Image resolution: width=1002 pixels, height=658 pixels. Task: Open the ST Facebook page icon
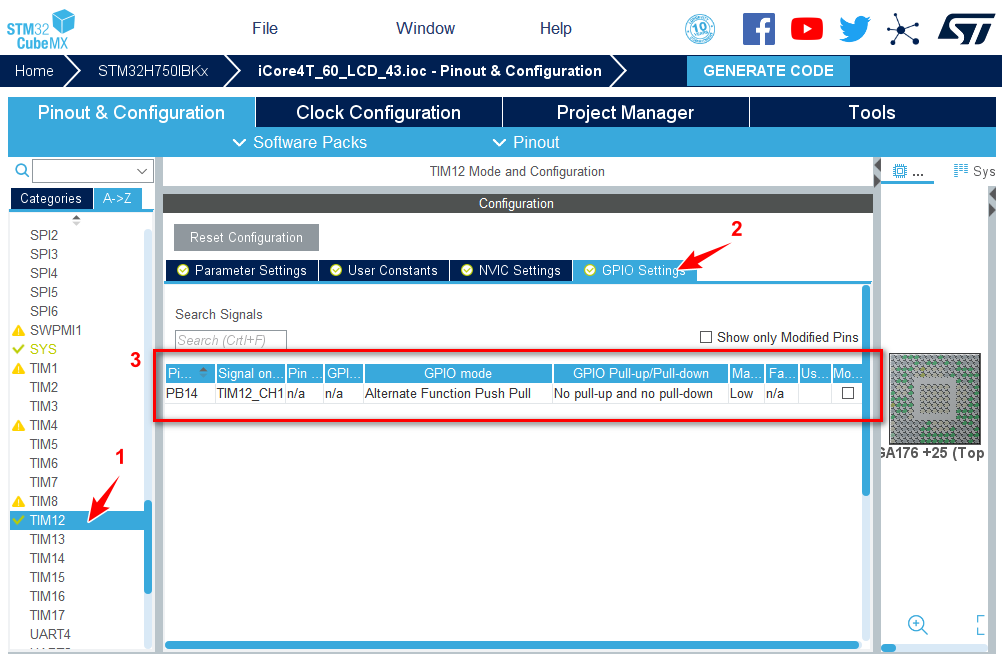(759, 29)
